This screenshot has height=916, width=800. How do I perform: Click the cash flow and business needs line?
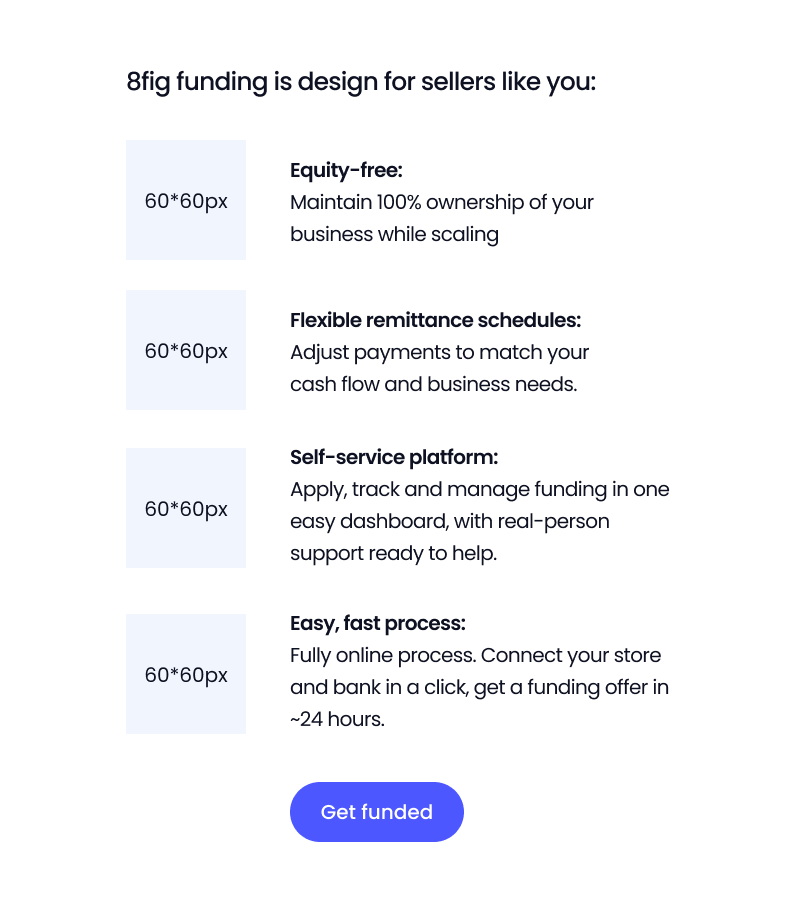(433, 384)
